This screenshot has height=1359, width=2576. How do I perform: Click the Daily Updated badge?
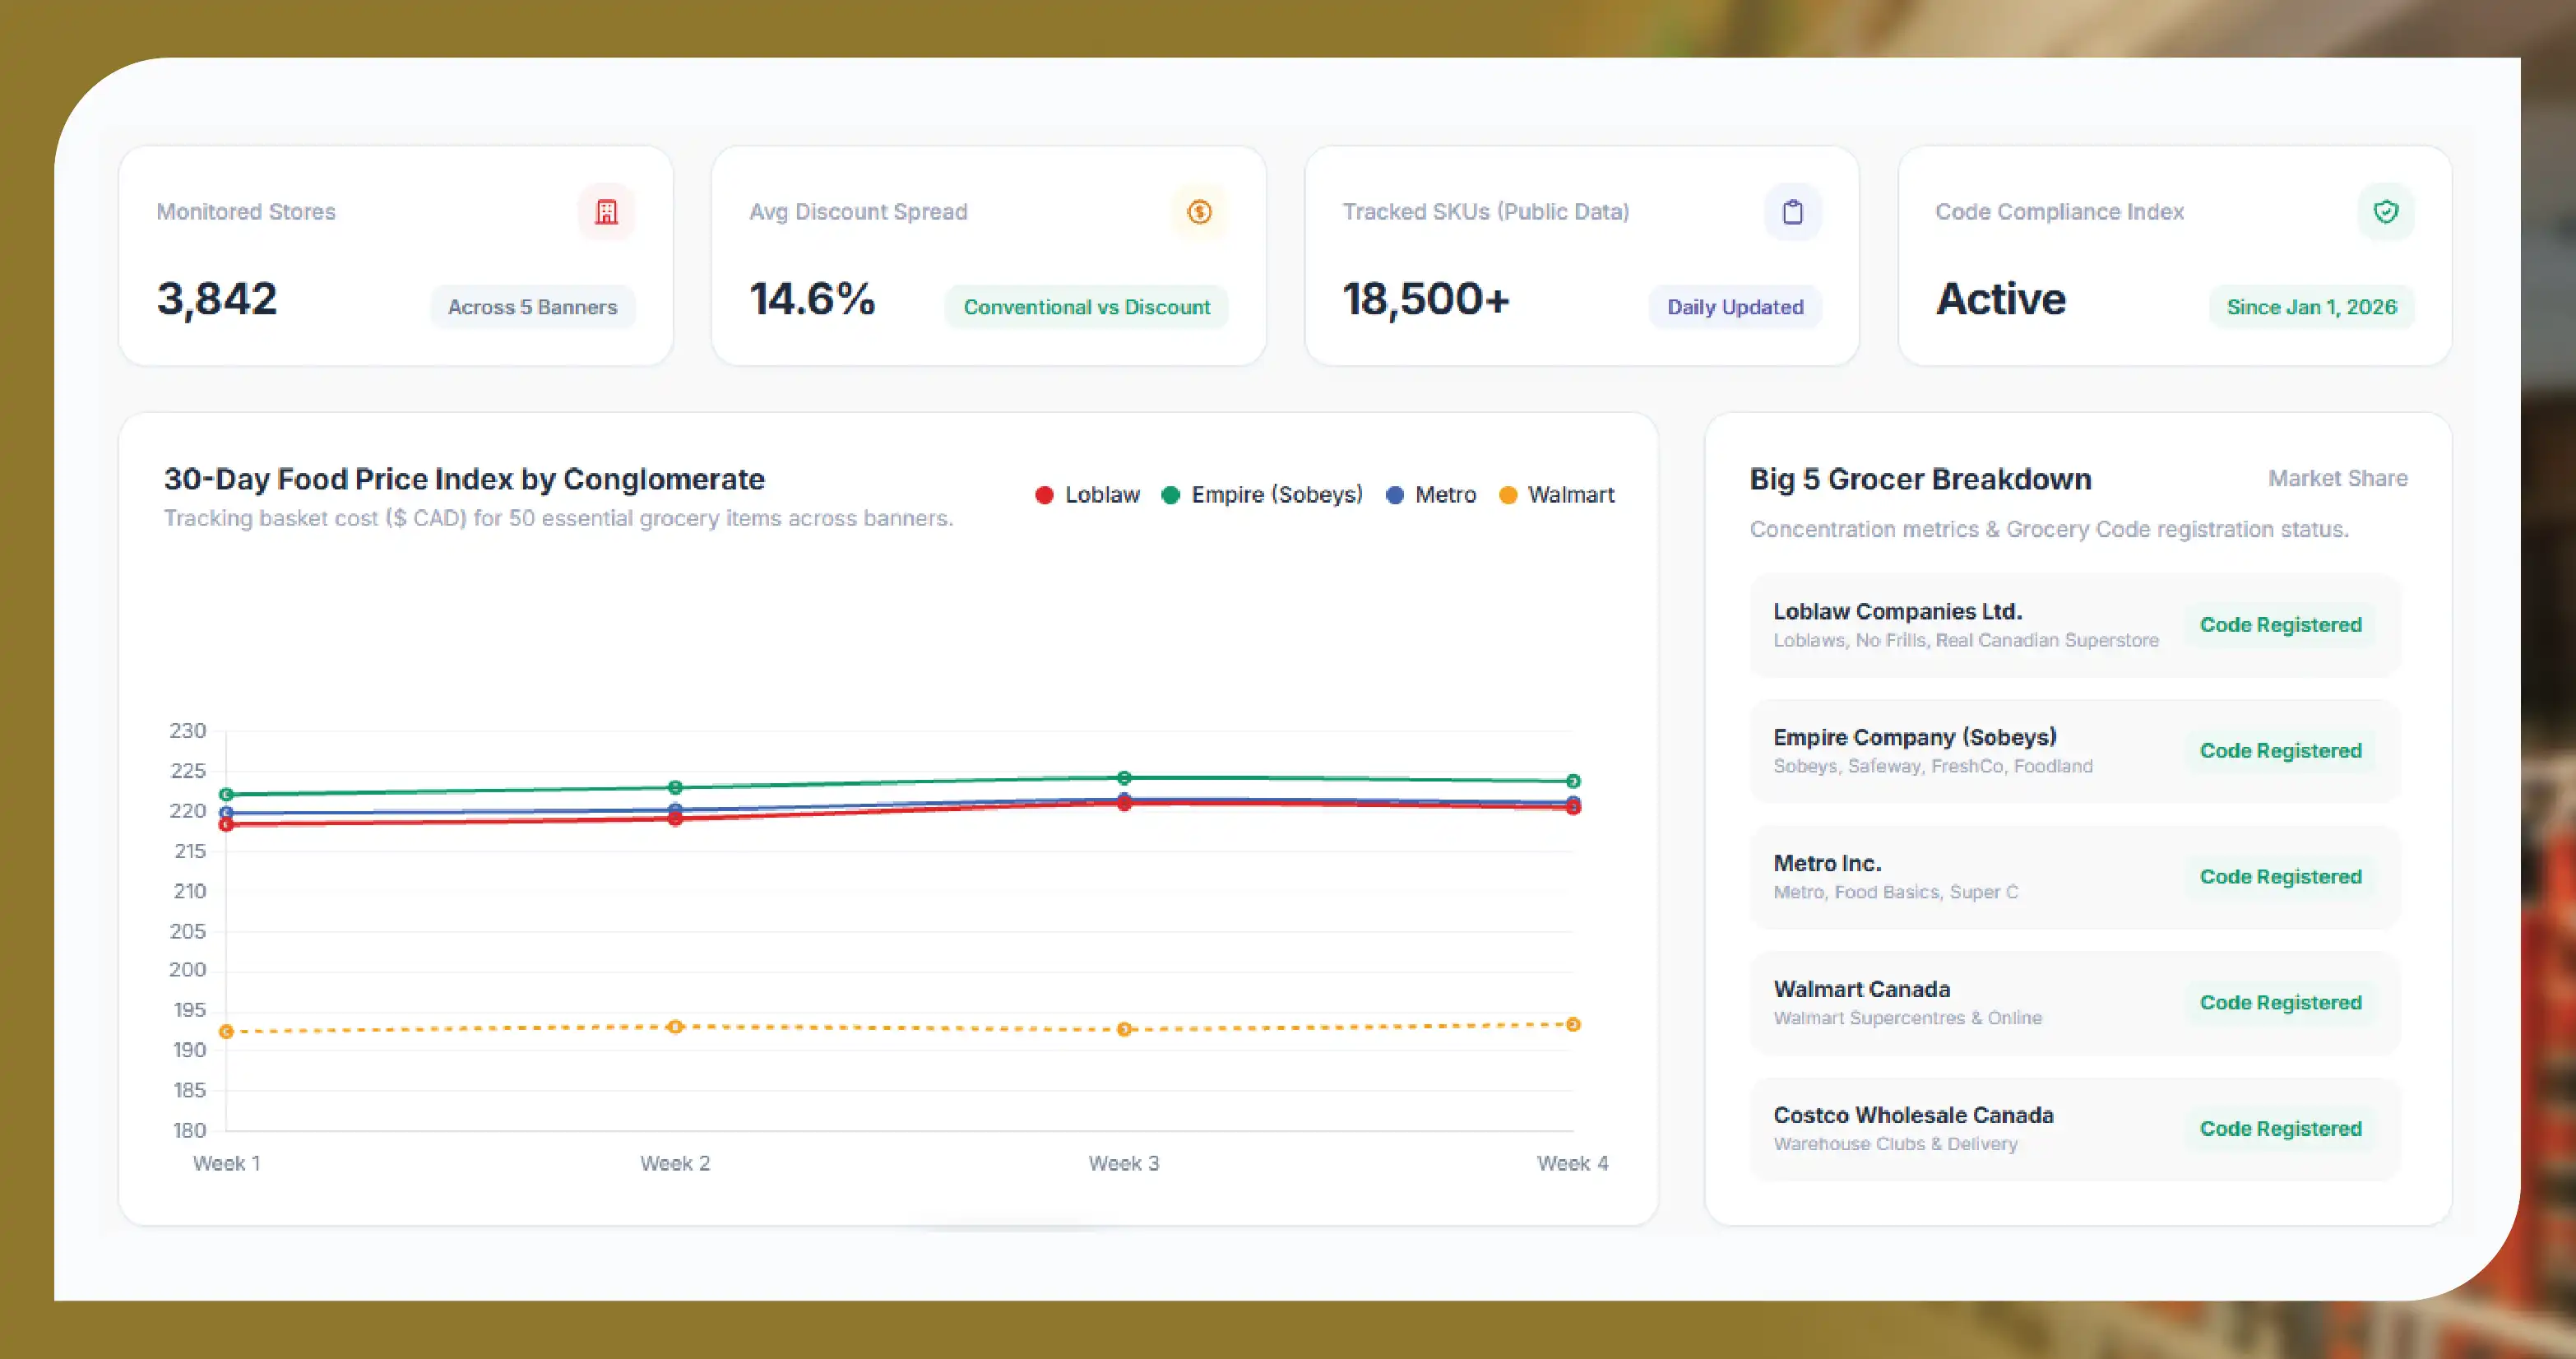tap(1735, 307)
